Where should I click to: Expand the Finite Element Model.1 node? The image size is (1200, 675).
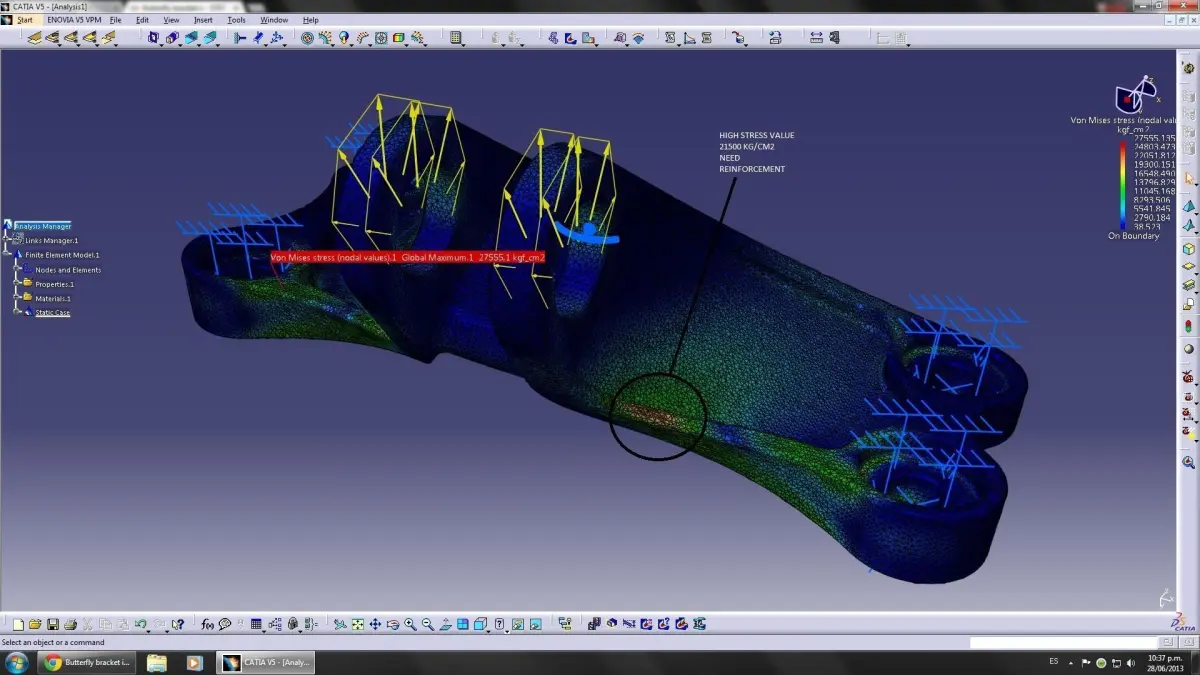point(5,253)
